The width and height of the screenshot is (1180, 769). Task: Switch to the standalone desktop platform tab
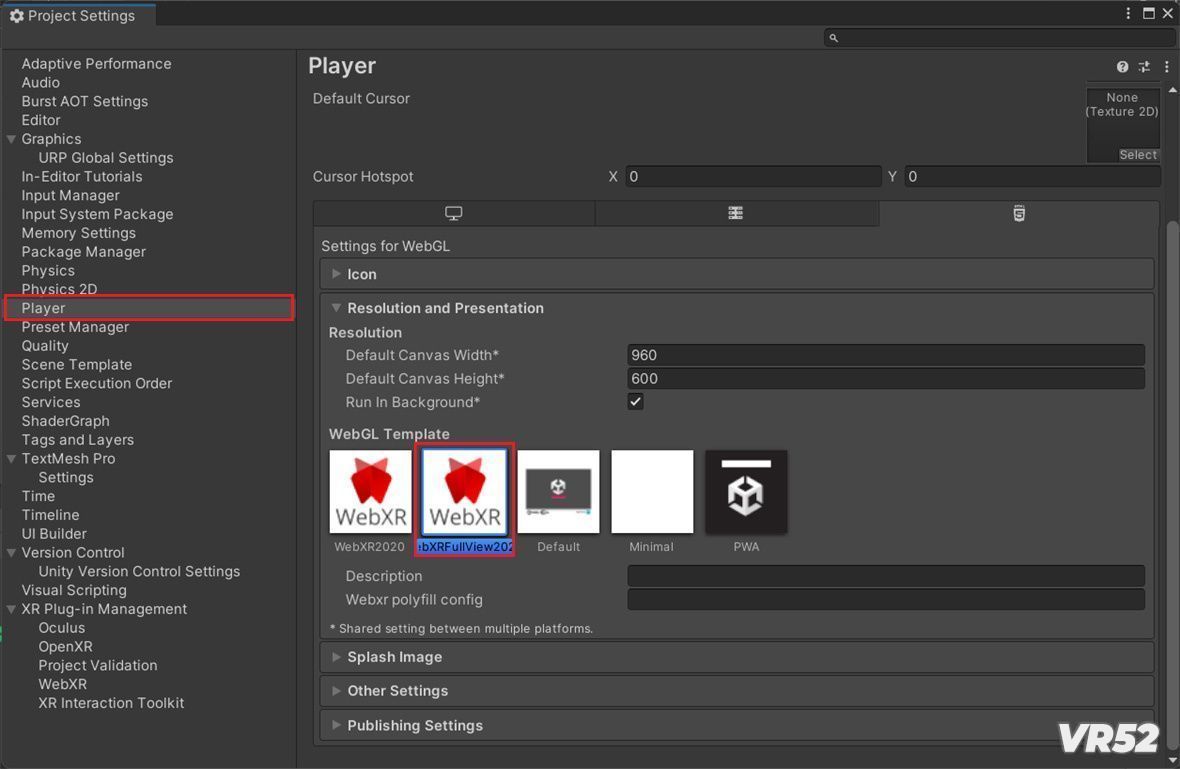454,214
